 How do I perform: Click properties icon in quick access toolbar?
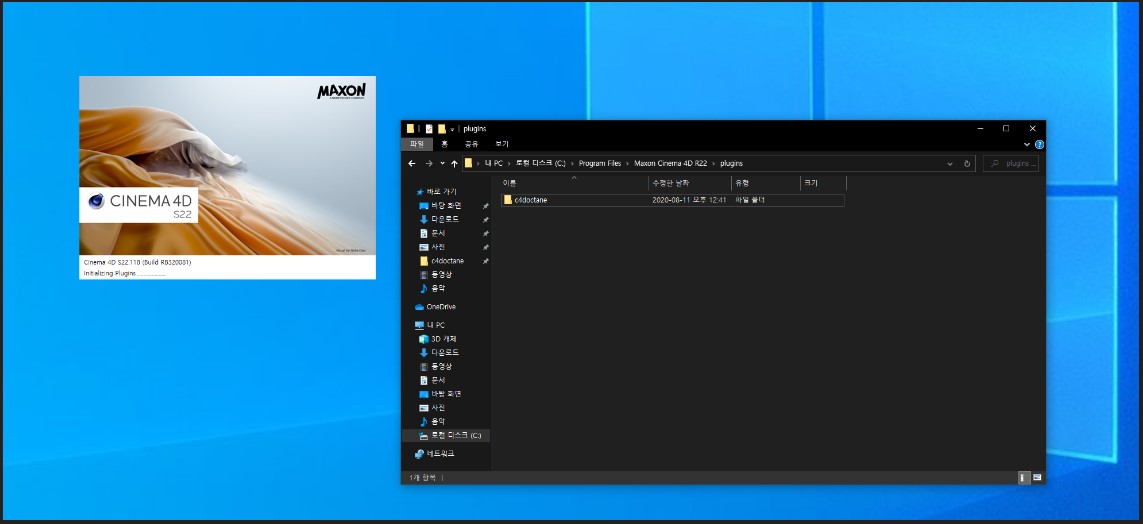[x=429, y=129]
